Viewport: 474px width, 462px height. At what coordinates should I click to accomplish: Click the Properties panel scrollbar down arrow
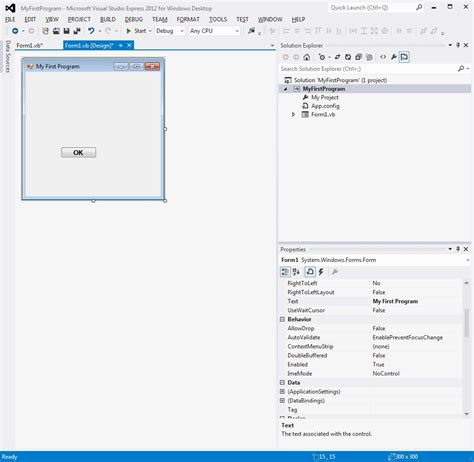point(466,414)
